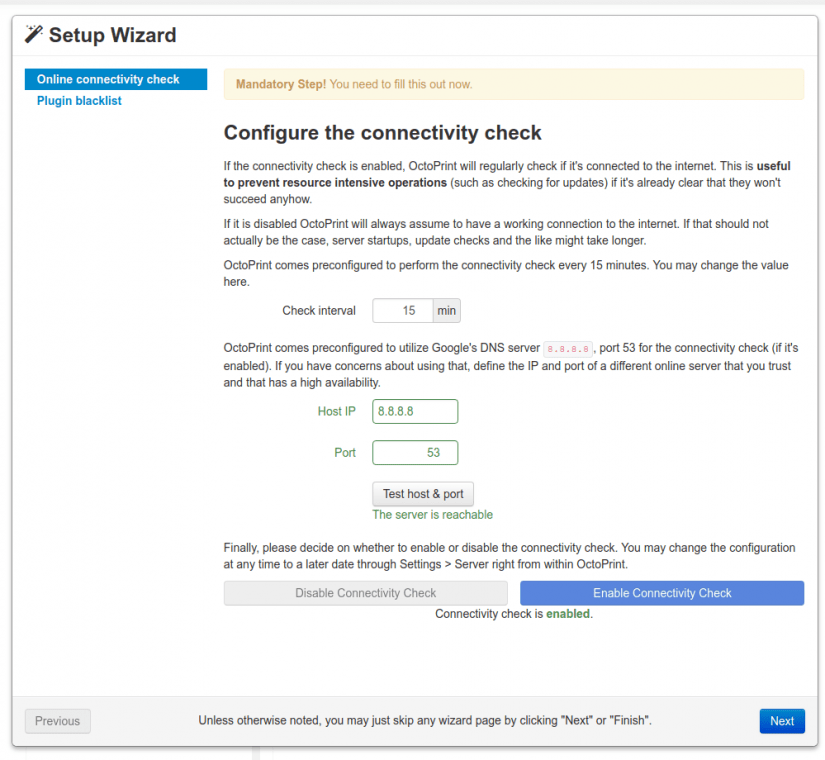Click into the Host IP field

pos(415,411)
